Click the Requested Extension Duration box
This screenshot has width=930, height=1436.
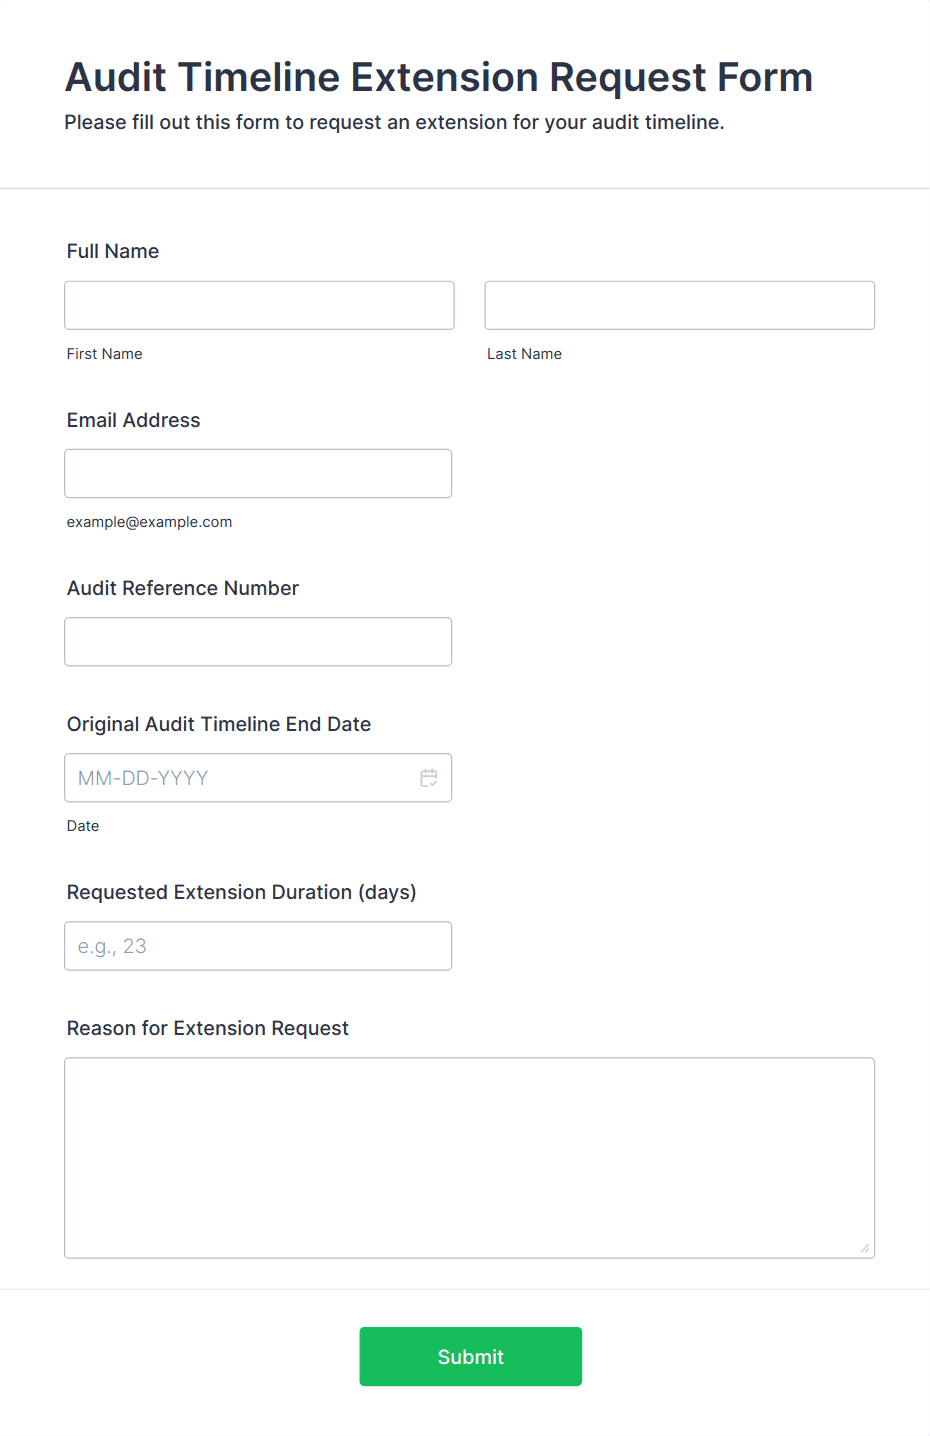[x=258, y=945]
